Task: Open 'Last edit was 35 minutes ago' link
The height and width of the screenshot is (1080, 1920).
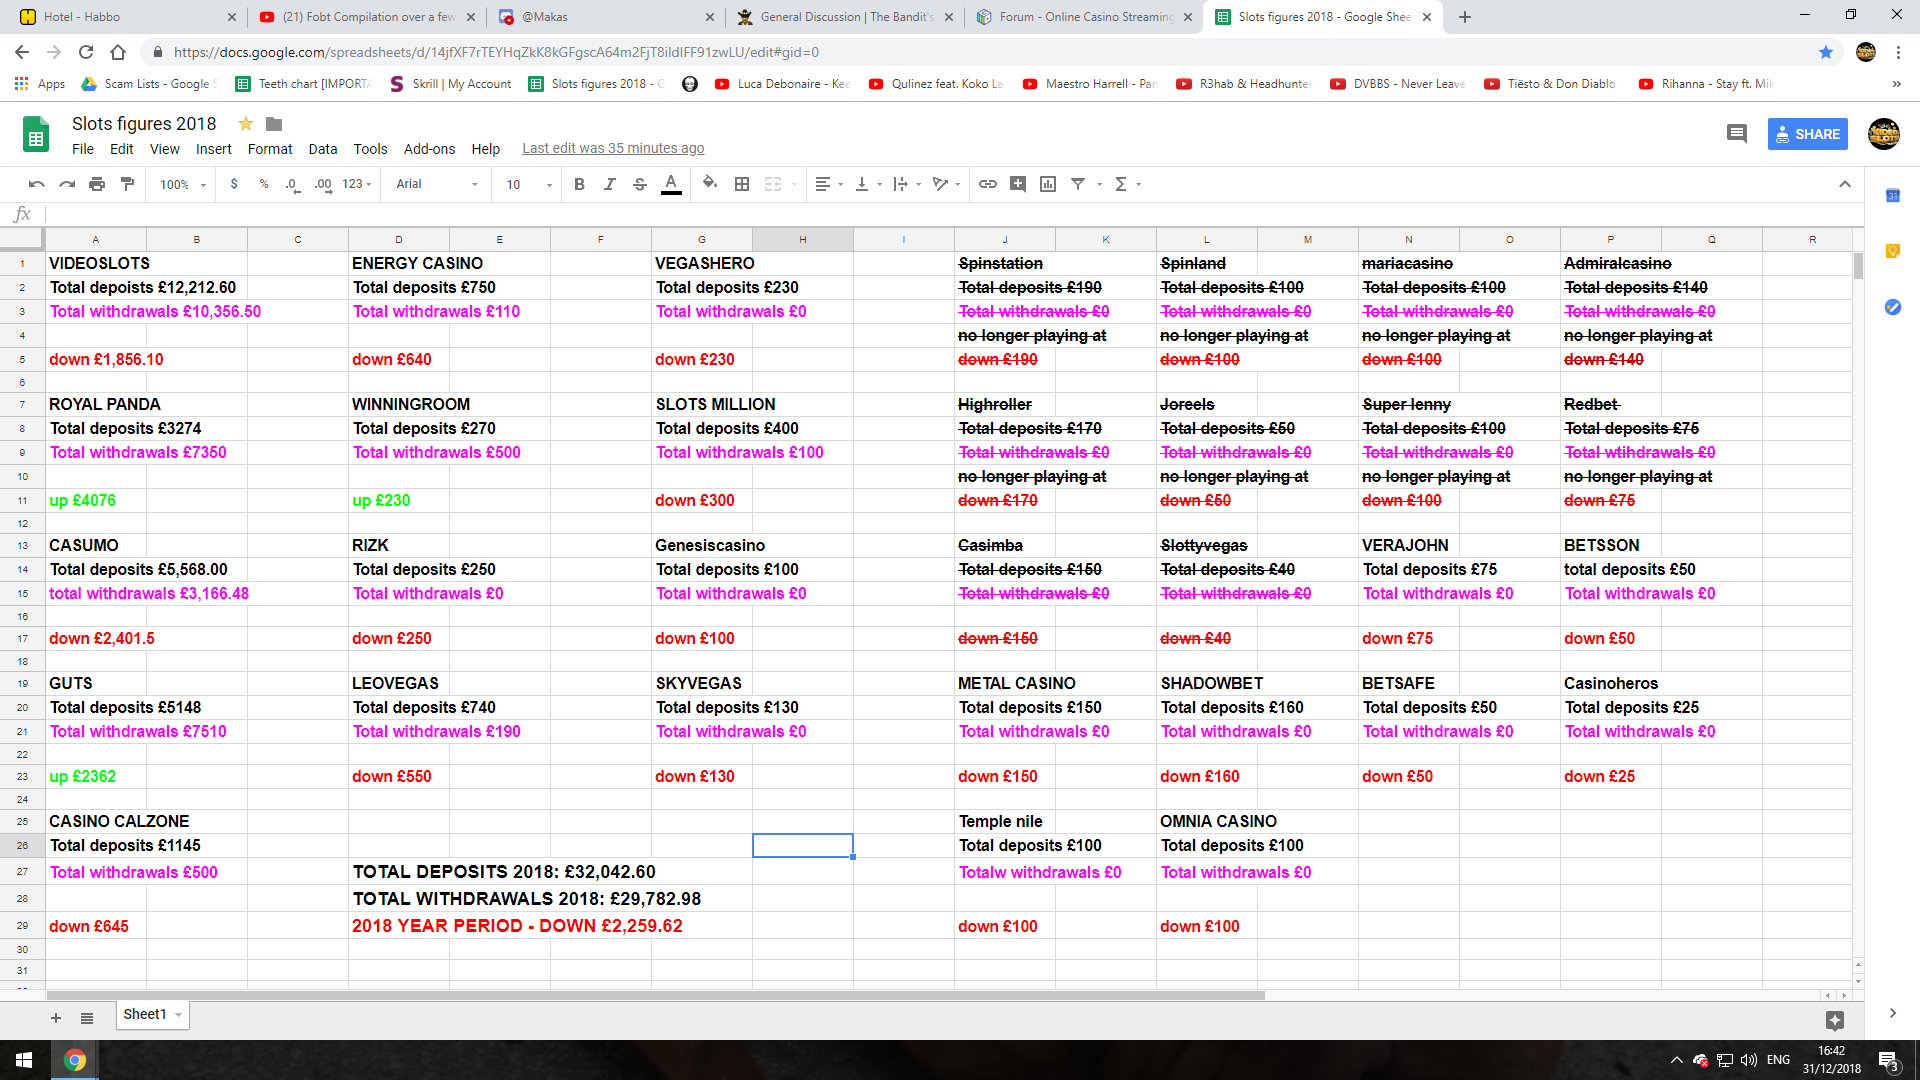Action: click(x=613, y=148)
